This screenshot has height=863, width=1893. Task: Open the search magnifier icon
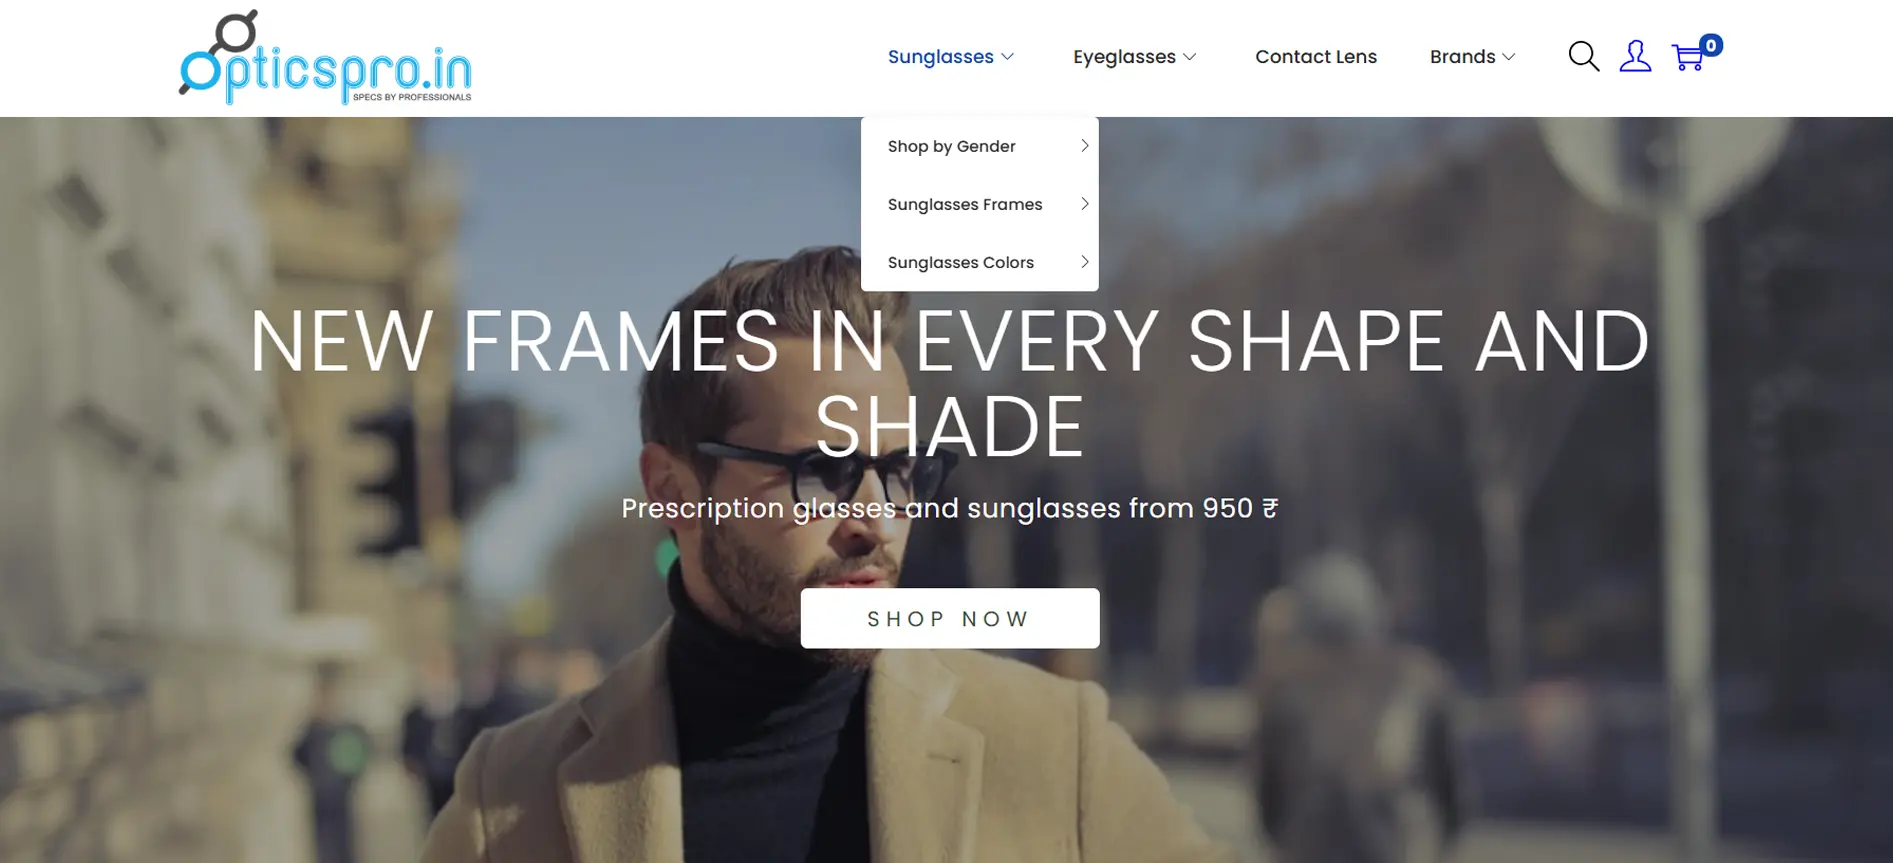[x=1583, y=56]
